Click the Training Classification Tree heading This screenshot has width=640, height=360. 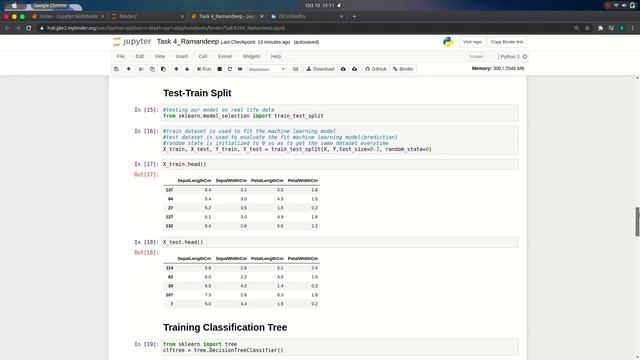click(225, 327)
